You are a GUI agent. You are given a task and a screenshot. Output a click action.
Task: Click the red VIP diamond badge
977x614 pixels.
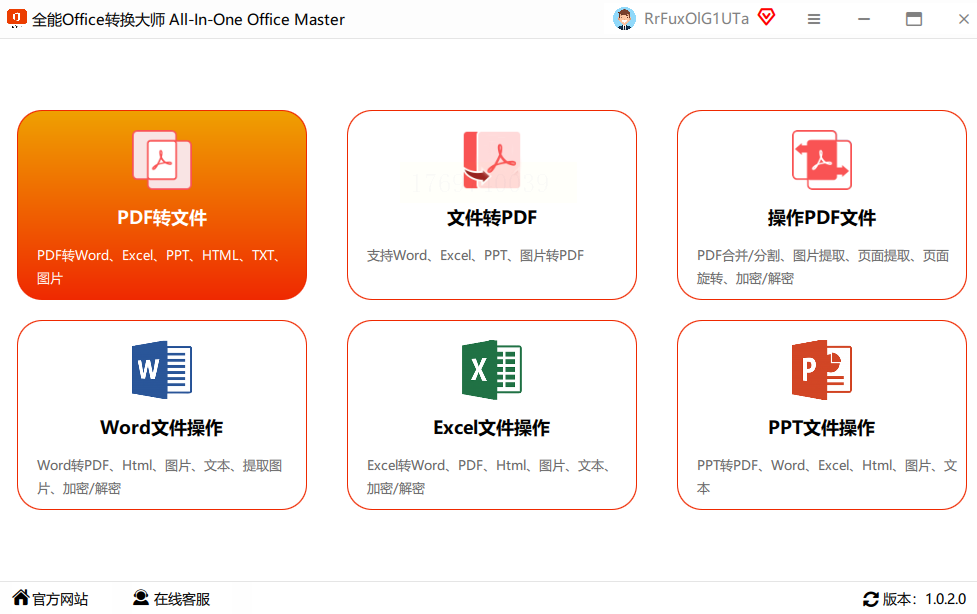[x=766, y=17]
